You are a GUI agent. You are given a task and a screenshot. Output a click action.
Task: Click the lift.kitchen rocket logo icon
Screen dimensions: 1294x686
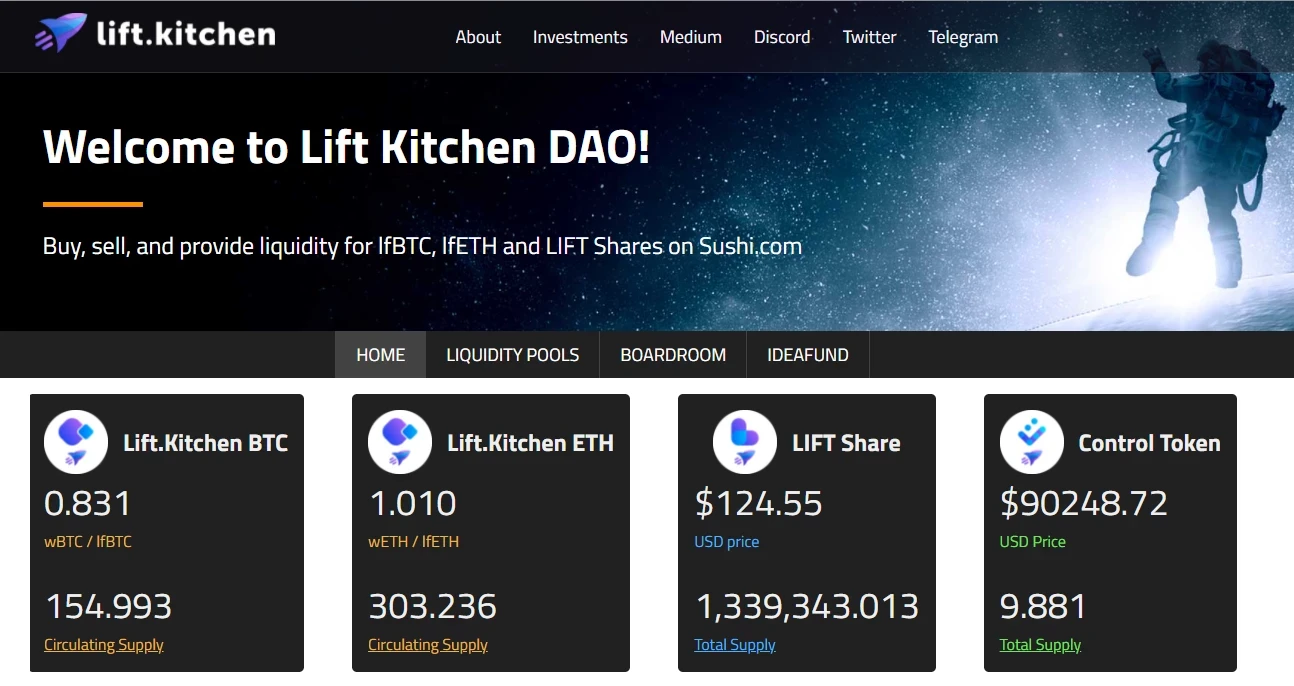click(x=60, y=35)
